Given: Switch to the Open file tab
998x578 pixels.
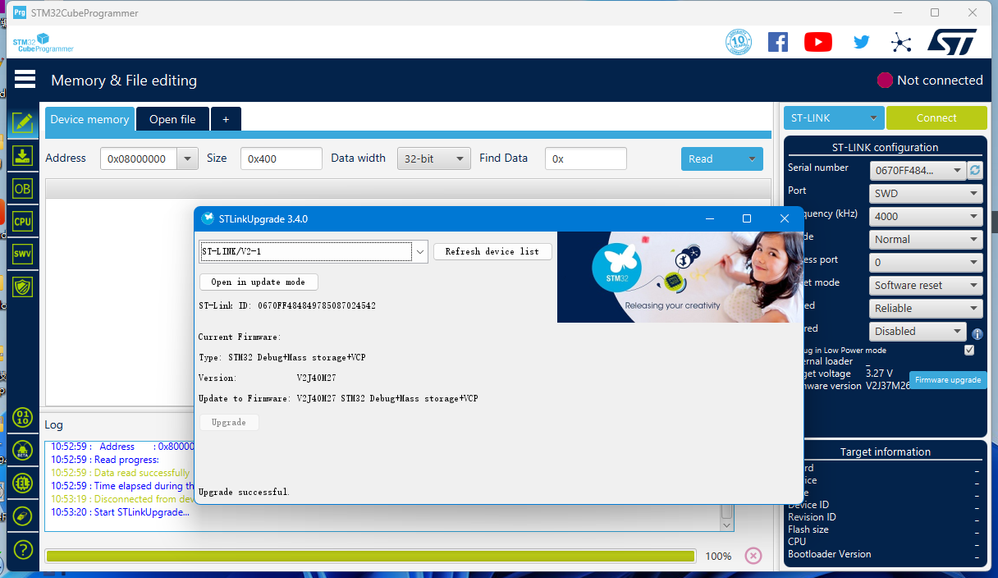Looking at the screenshot, I should tap(172, 119).
